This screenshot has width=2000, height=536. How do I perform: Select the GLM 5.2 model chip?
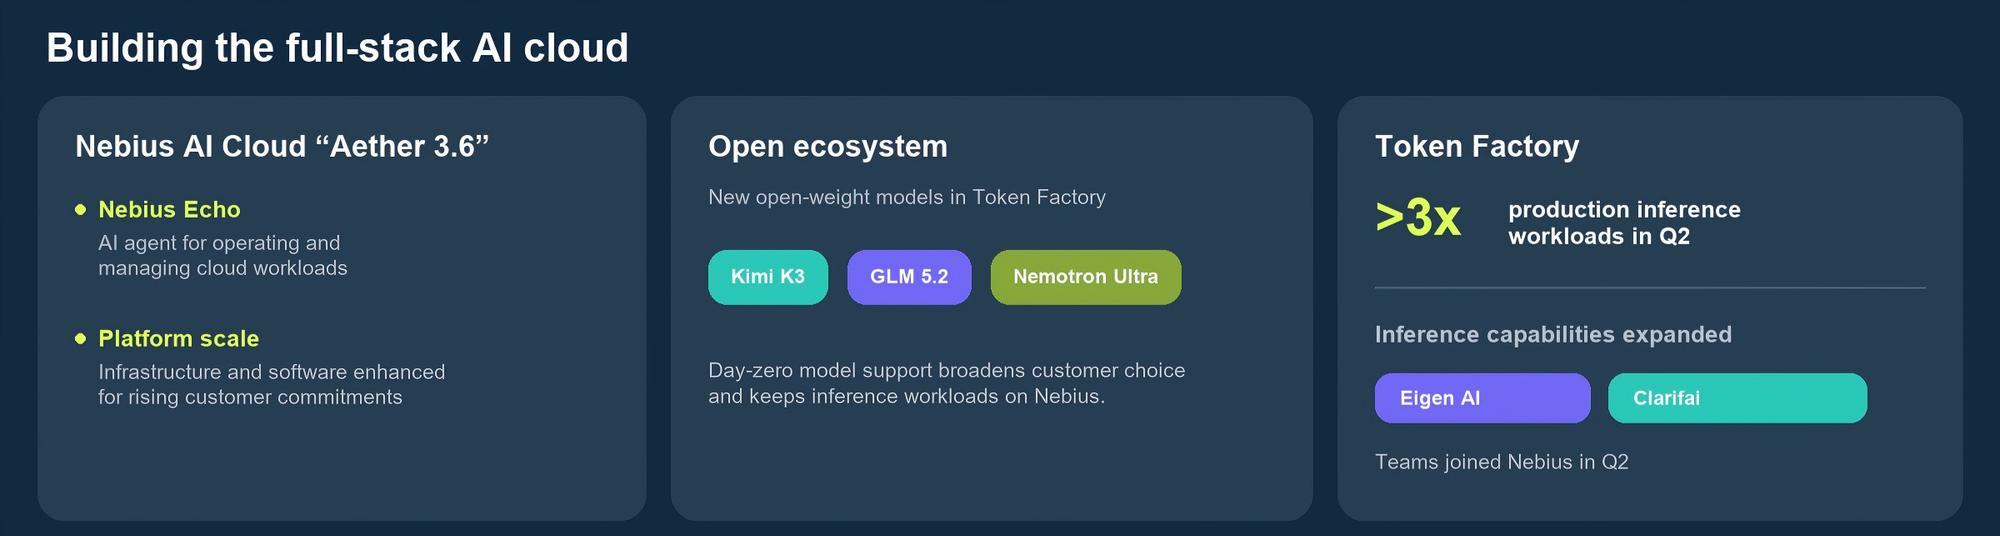click(909, 277)
